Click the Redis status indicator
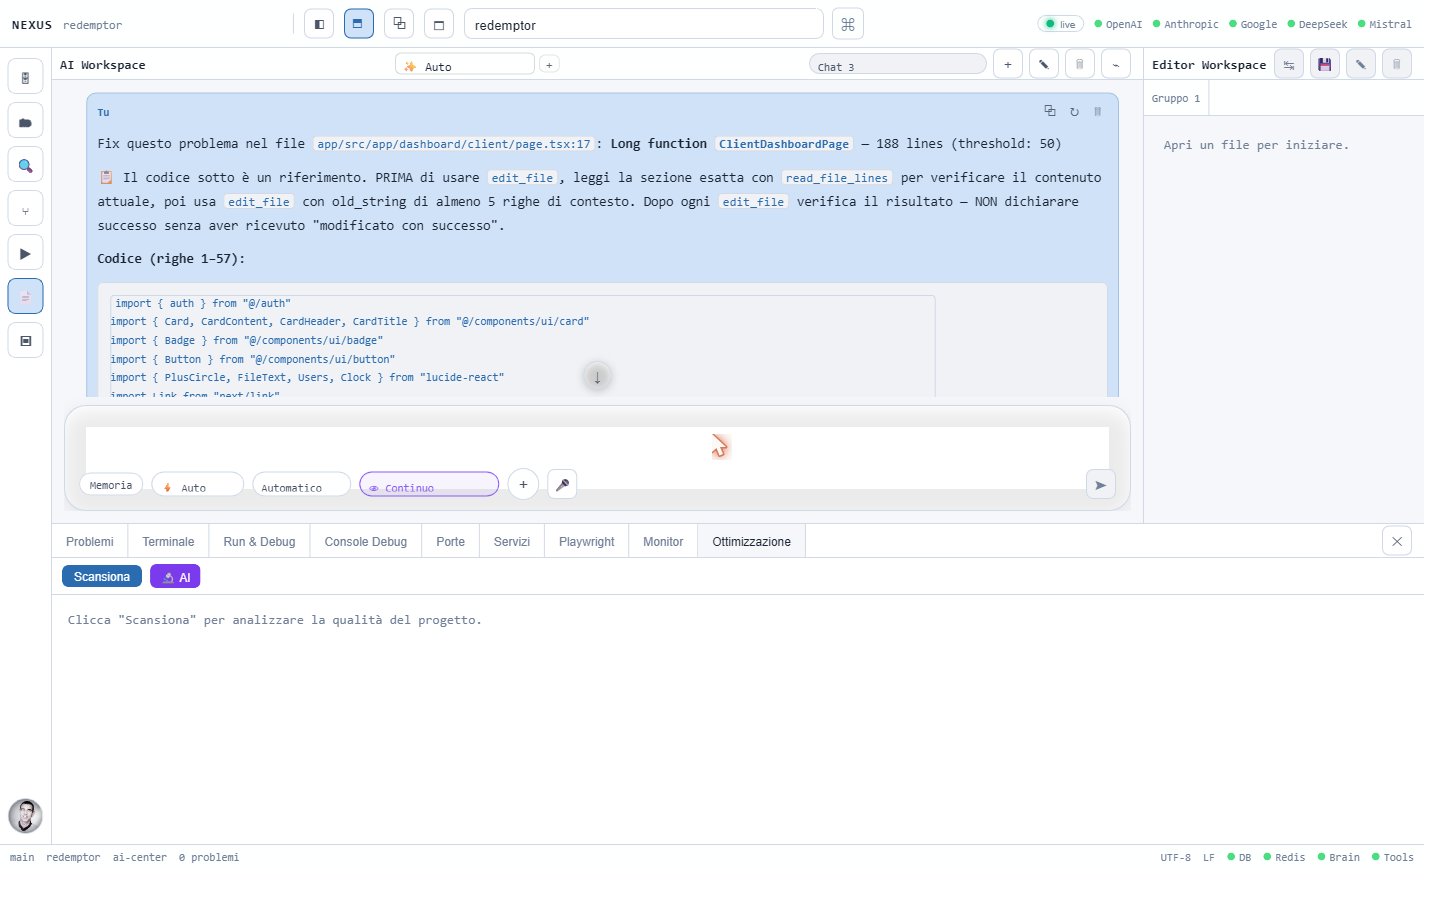Screen dimensions: 1440x900 (1284, 857)
